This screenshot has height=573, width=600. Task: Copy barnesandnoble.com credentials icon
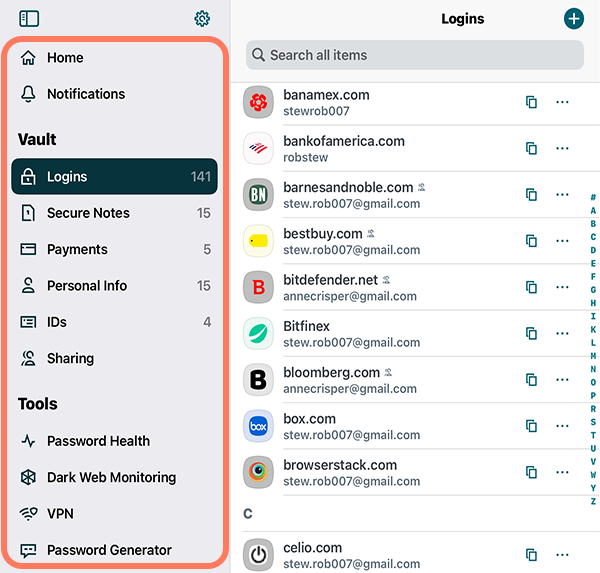coord(531,195)
